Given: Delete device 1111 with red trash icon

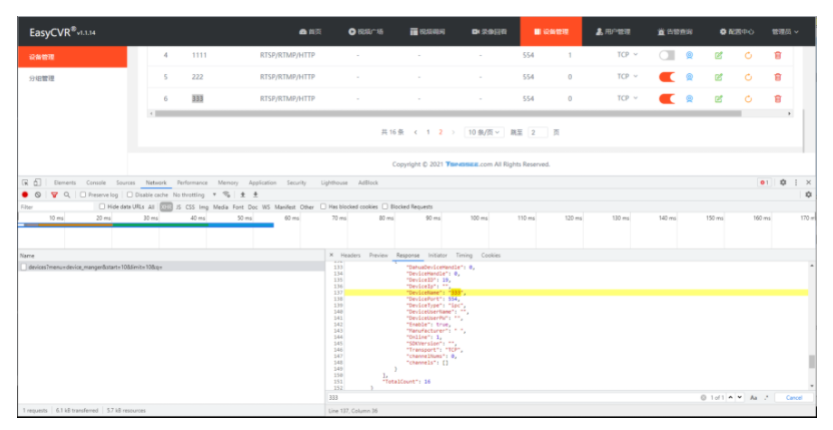Looking at the screenshot, I should (778, 55).
